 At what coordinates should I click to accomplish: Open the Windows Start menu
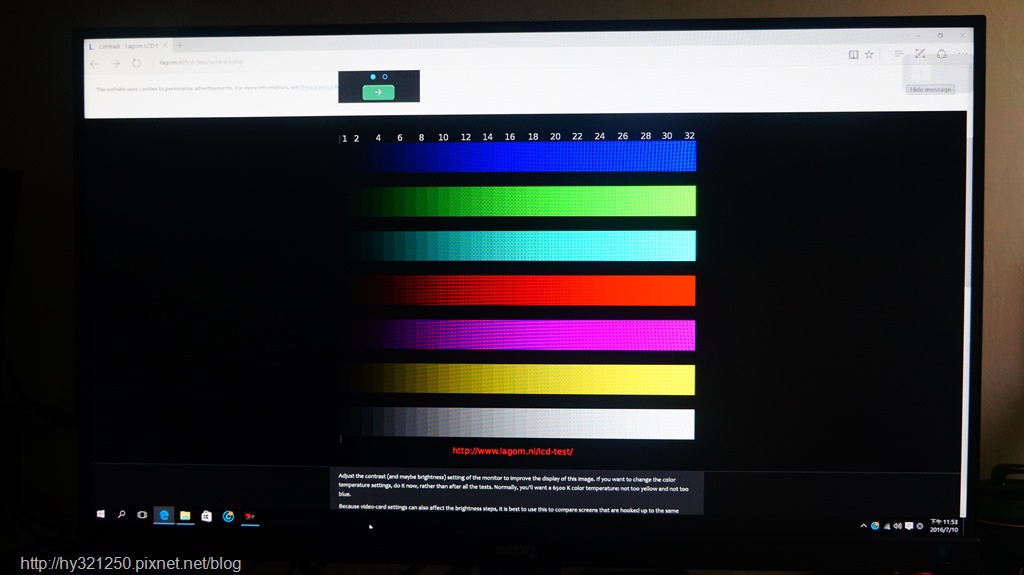tap(101, 514)
